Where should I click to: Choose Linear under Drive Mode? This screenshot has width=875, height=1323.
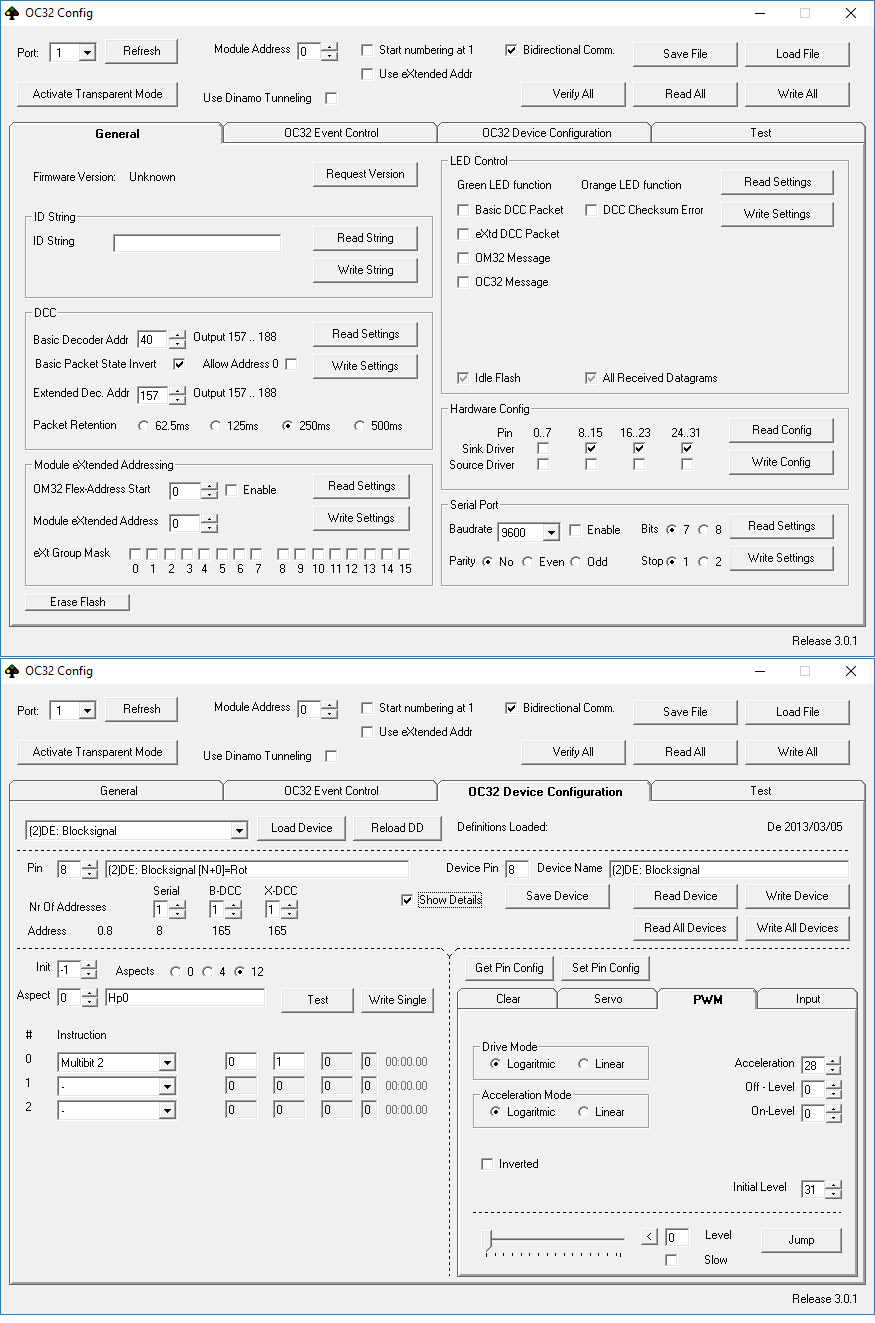point(584,1064)
